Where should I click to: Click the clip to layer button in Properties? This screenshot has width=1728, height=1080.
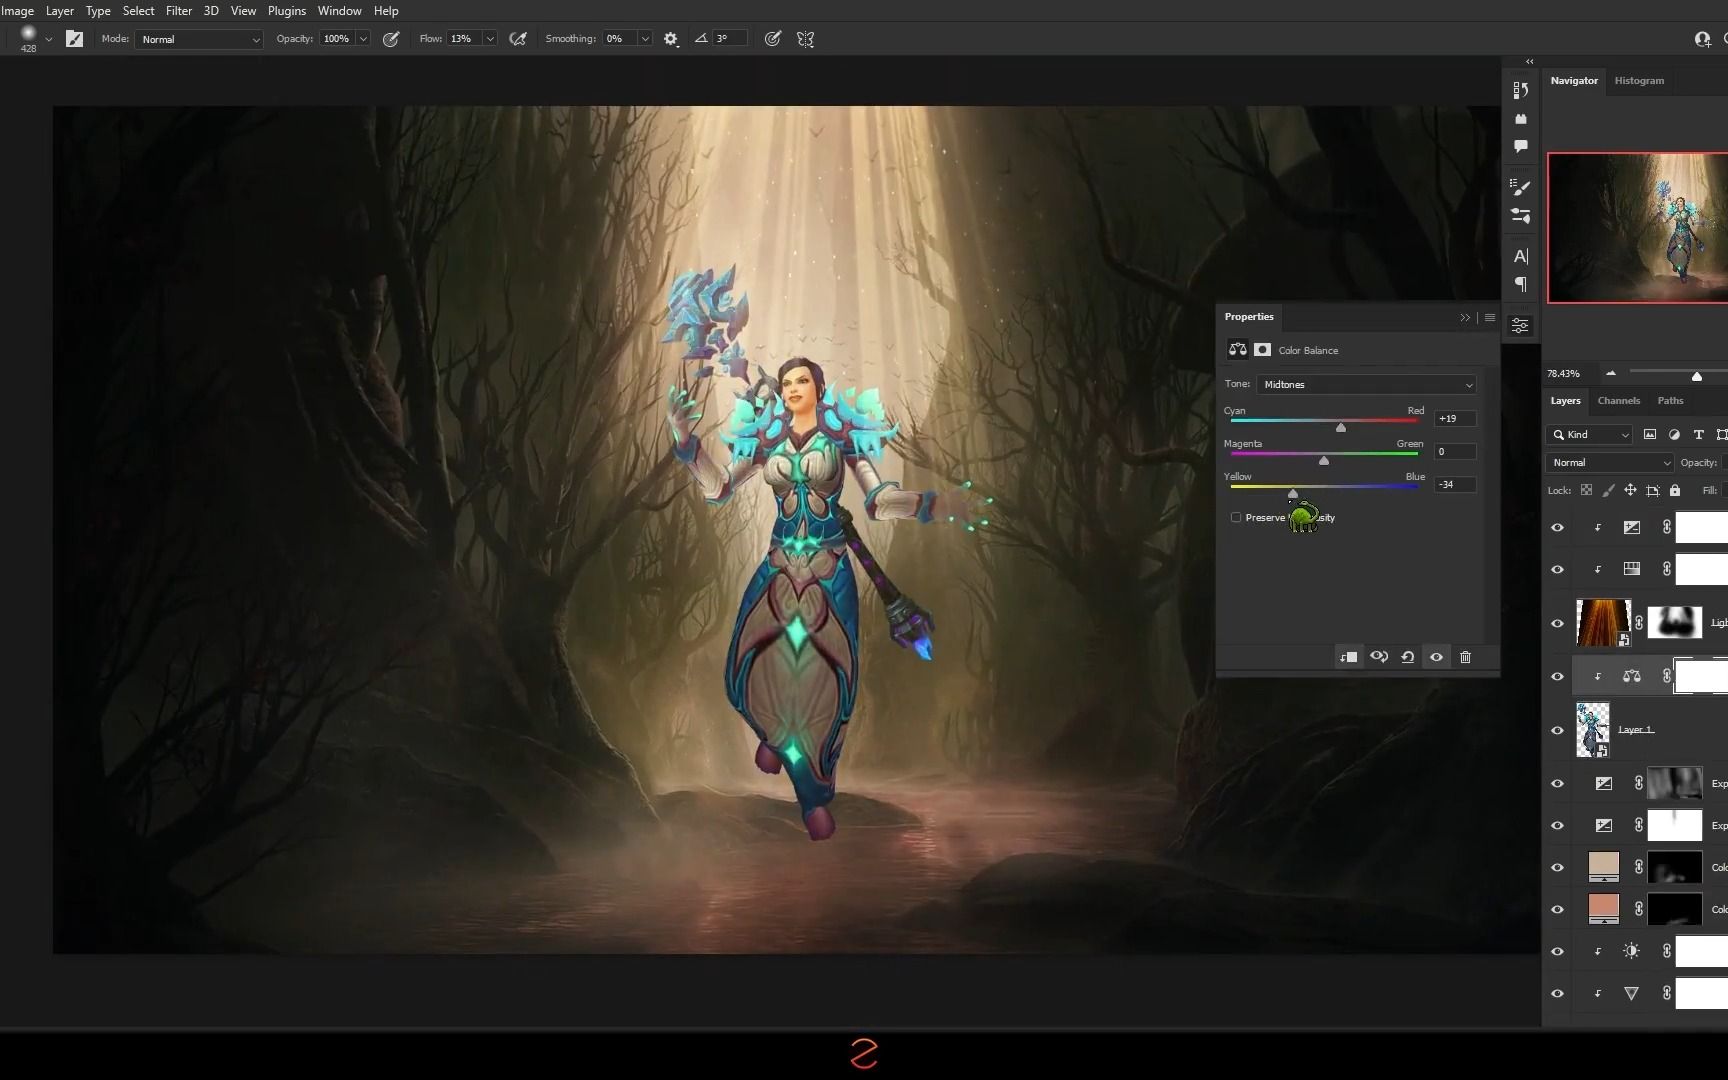pyautogui.click(x=1349, y=657)
